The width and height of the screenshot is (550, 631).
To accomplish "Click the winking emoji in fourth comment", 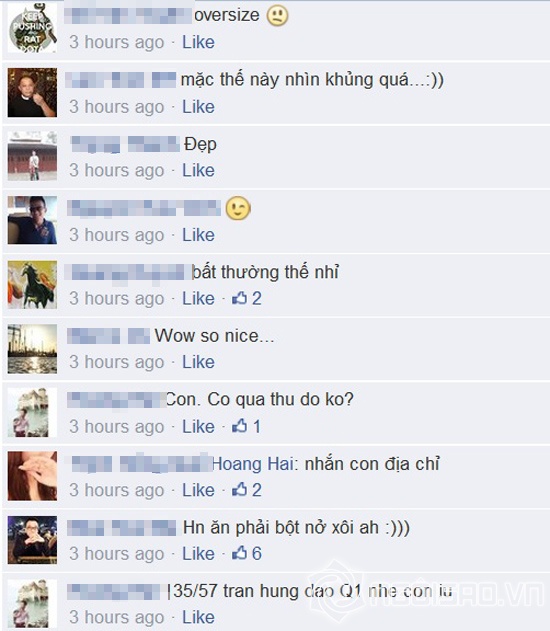I will [x=238, y=208].
